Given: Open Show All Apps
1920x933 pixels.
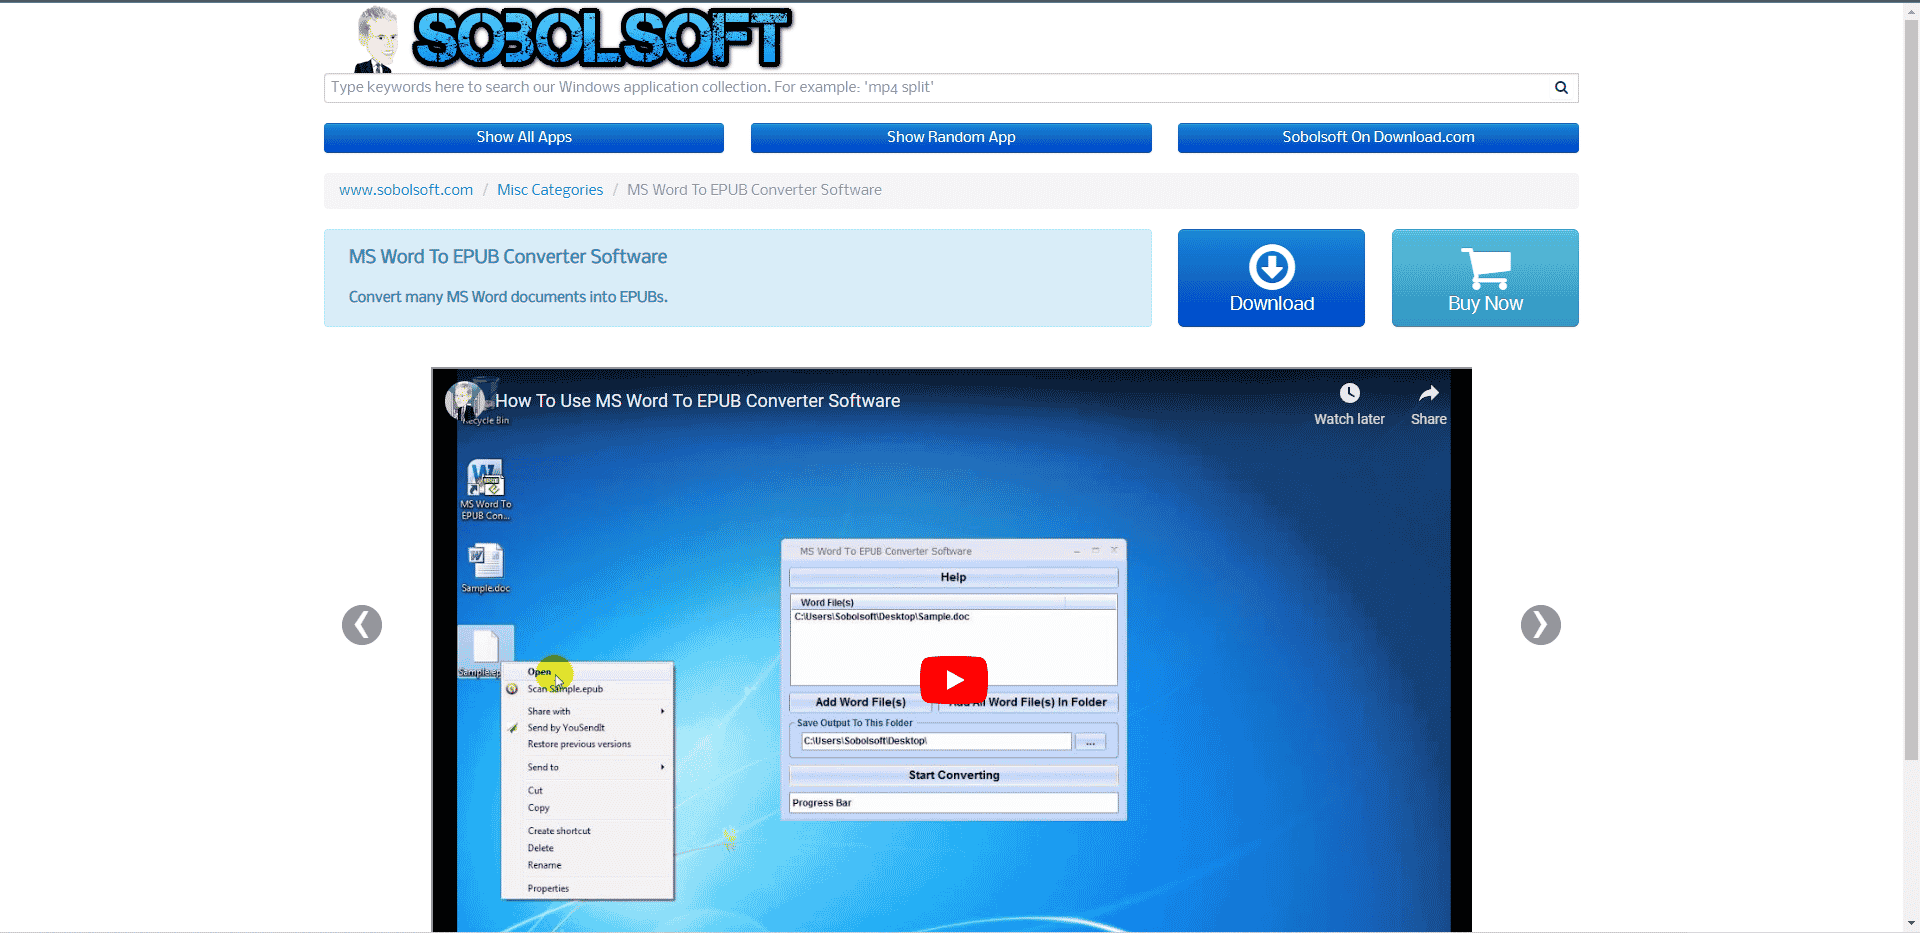Looking at the screenshot, I should pyautogui.click(x=524, y=138).
